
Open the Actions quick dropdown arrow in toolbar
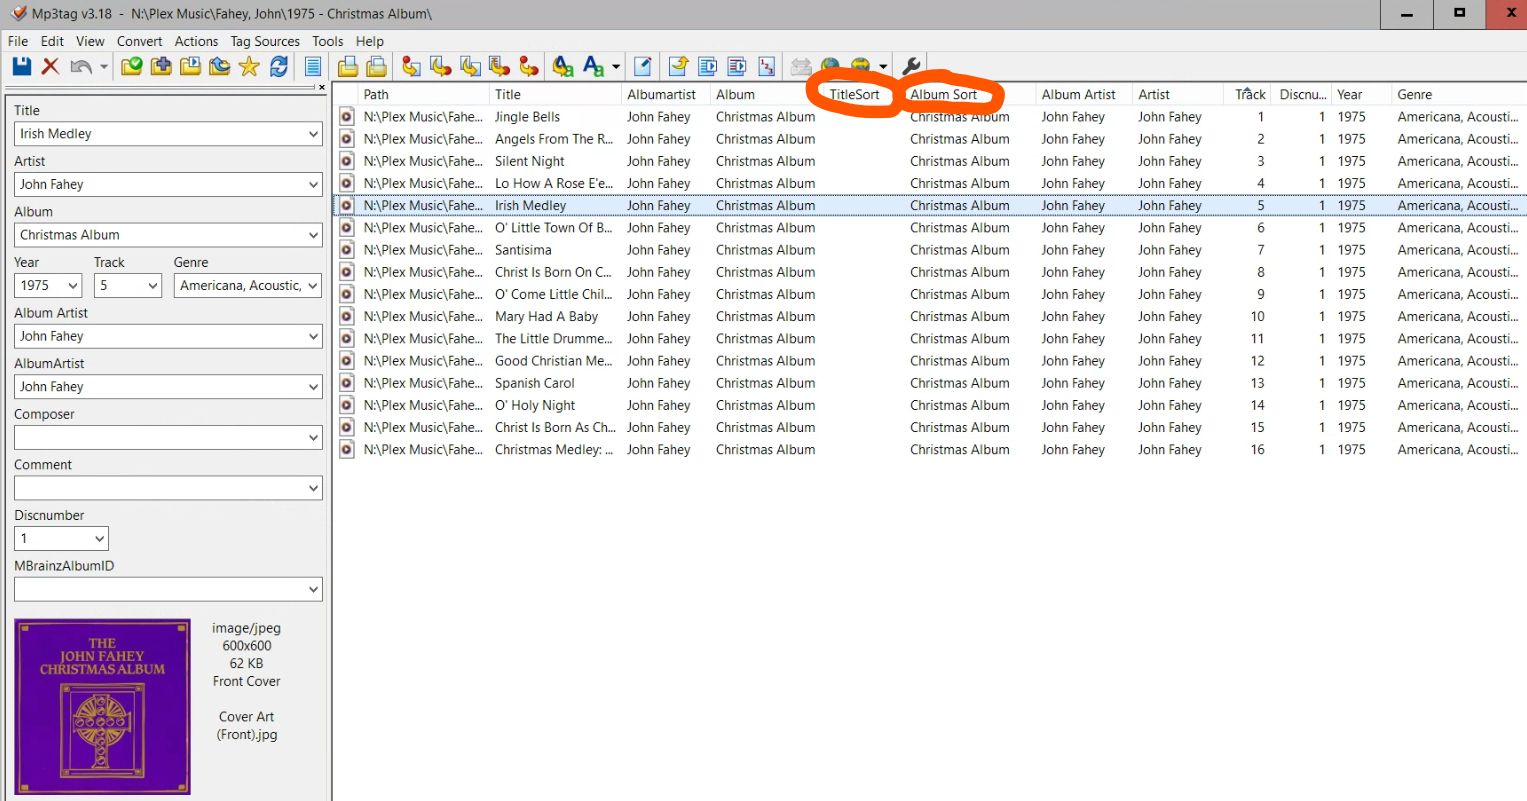(x=616, y=67)
